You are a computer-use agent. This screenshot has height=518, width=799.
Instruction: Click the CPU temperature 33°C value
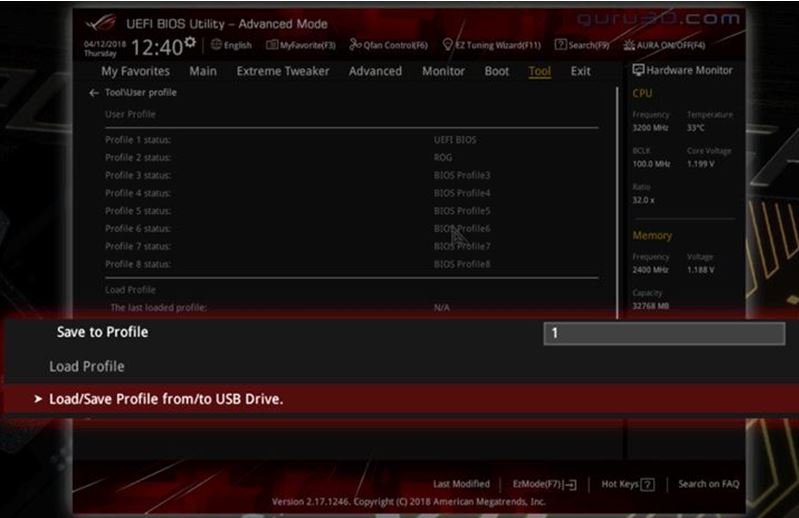click(x=696, y=128)
